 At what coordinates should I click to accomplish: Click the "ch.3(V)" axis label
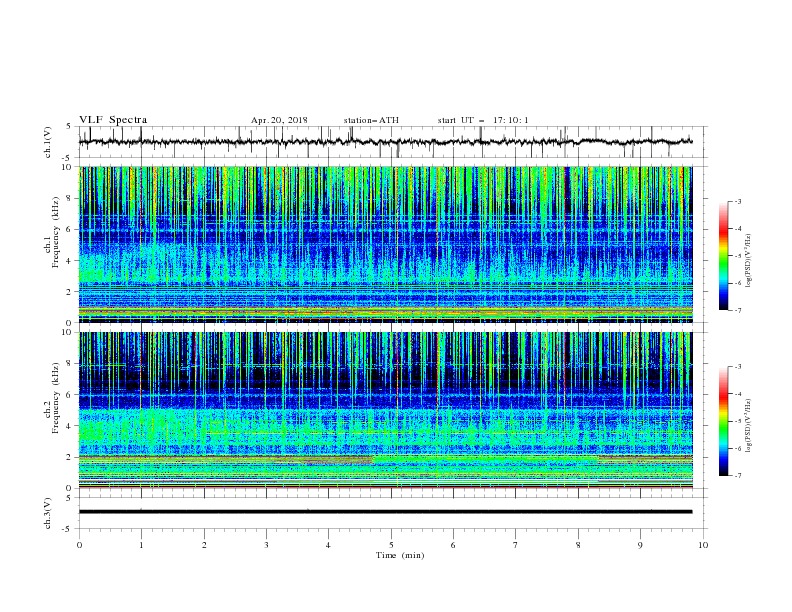pyautogui.click(x=48, y=513)
